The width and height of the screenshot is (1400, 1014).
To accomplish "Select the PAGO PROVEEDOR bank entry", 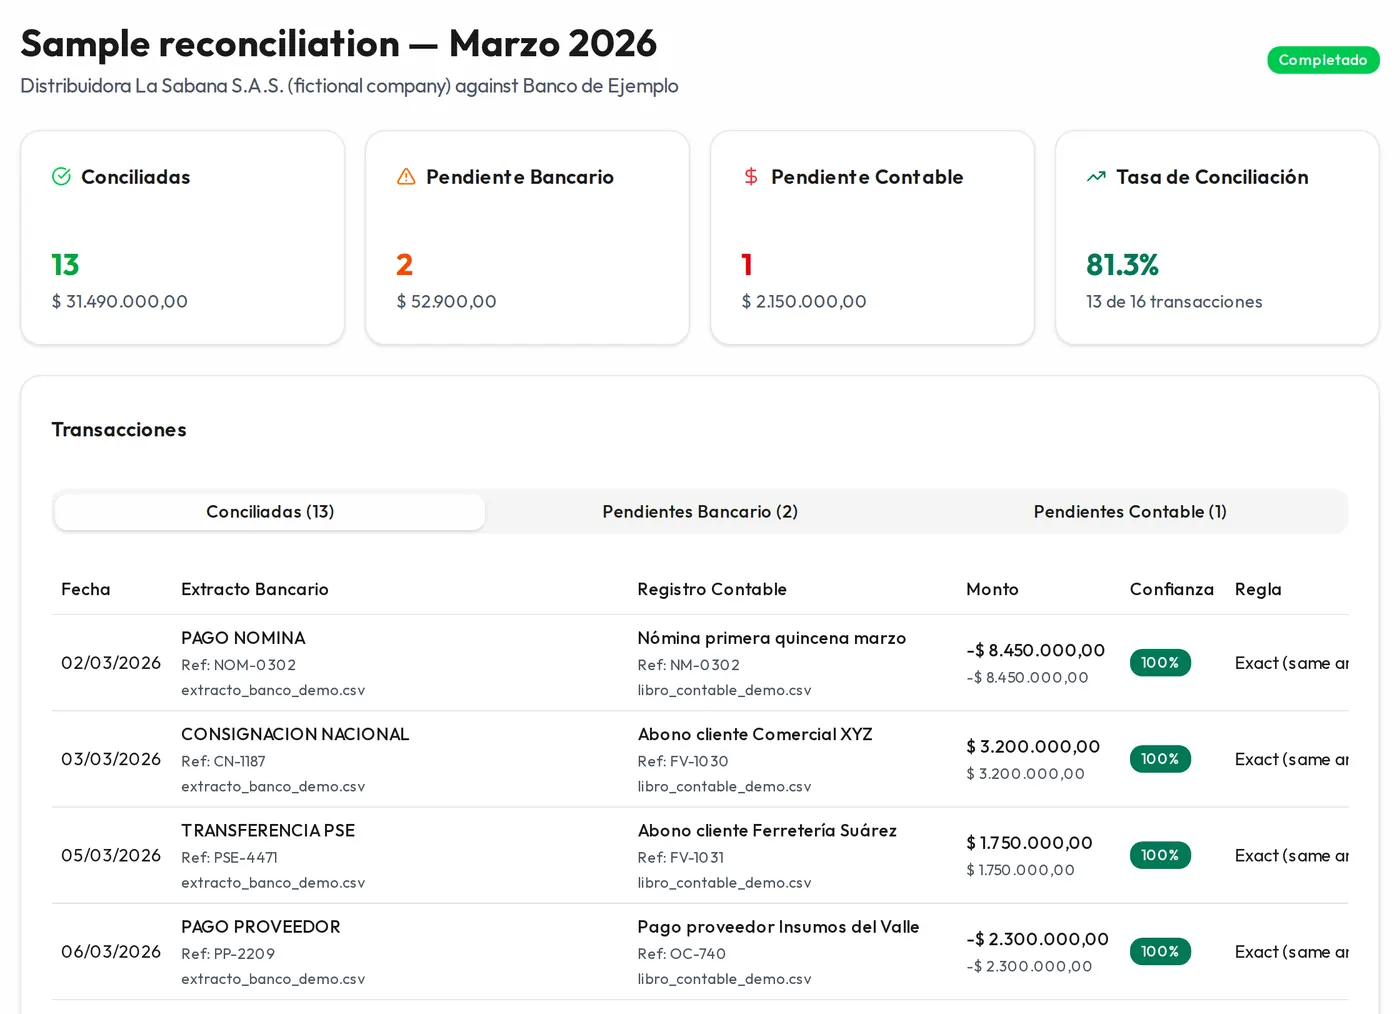I will pyautogui.click(x=261, y=927).
